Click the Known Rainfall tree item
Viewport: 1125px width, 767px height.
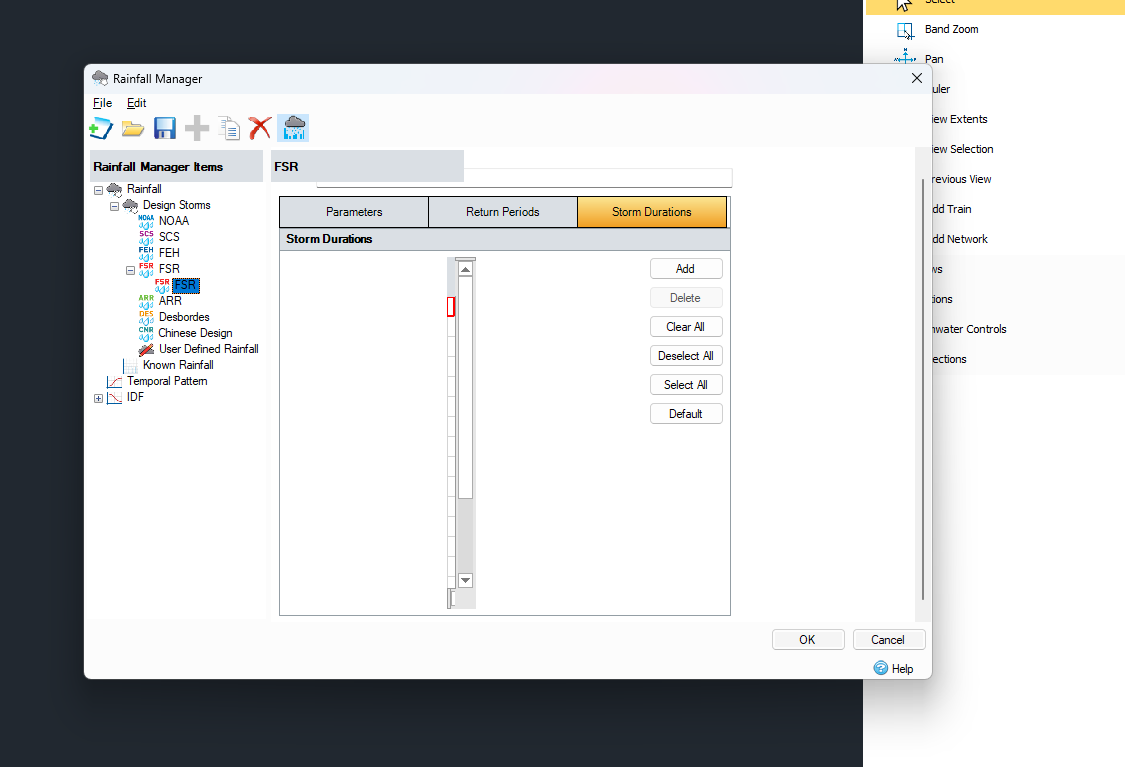click(177, 364)
